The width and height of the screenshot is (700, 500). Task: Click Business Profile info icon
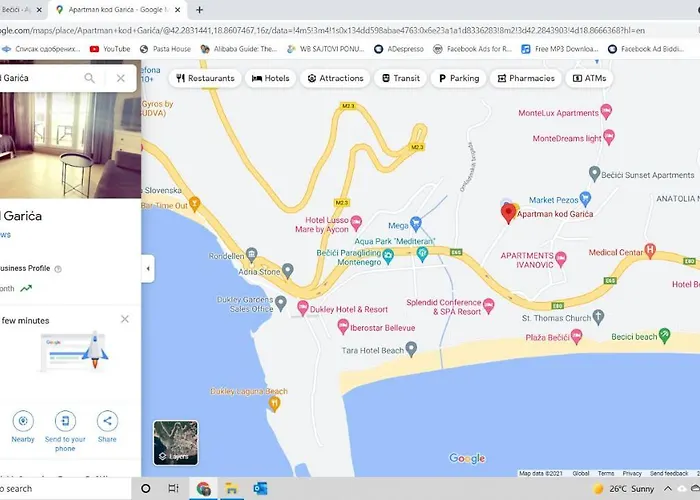point(58,269)
